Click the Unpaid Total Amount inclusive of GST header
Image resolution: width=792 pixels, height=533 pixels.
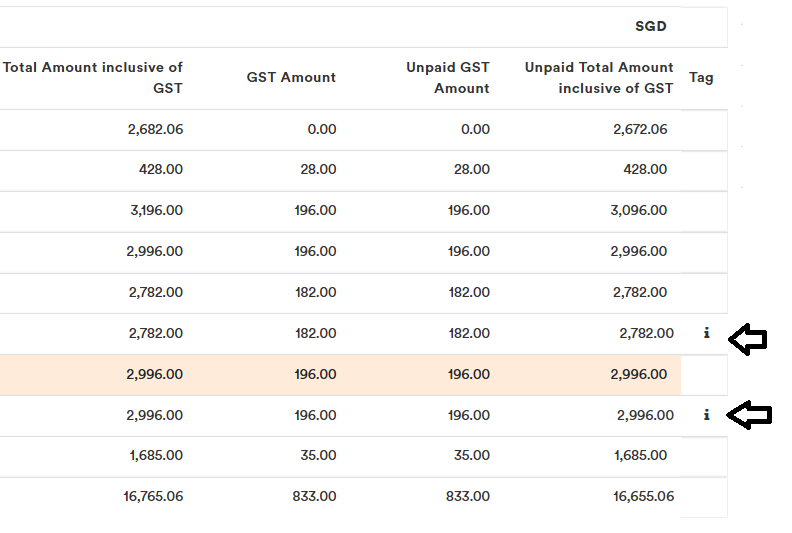598,78
